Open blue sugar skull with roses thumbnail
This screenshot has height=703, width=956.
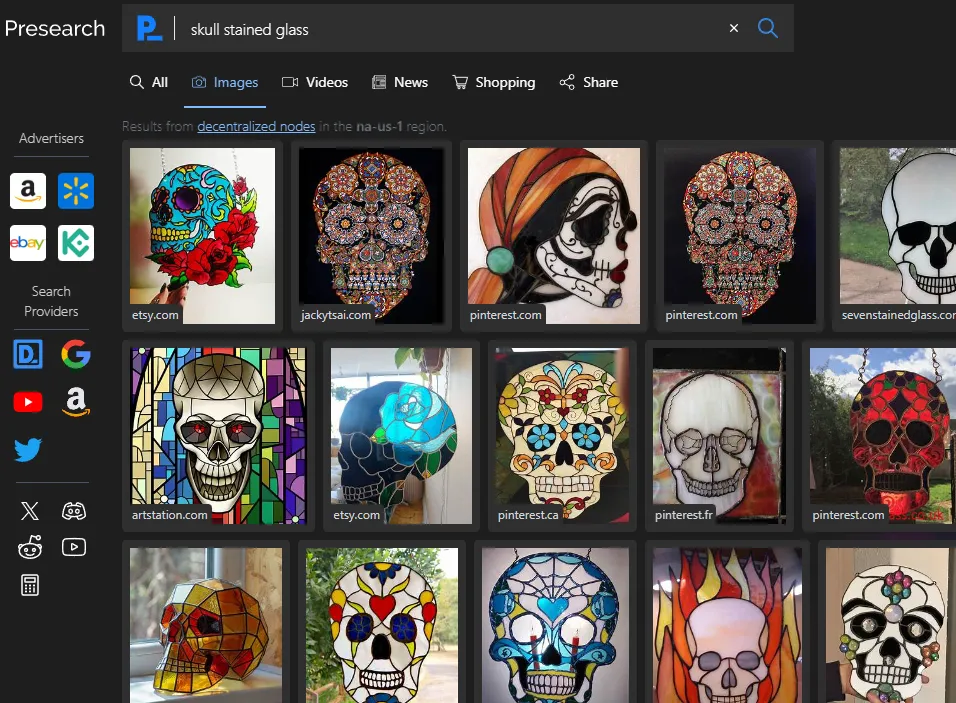click(202, 236)
